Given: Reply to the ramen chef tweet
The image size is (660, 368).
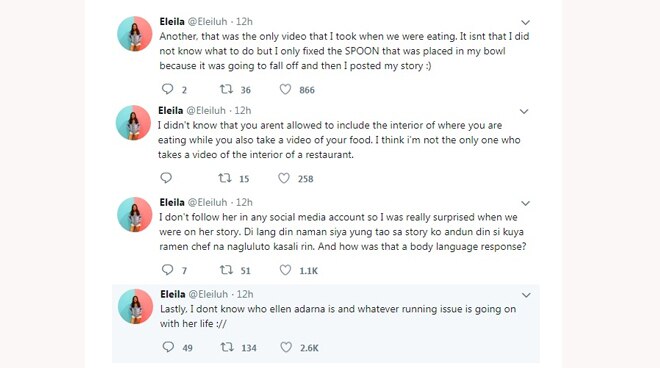Looking at the screenshot, I should 168,269.
